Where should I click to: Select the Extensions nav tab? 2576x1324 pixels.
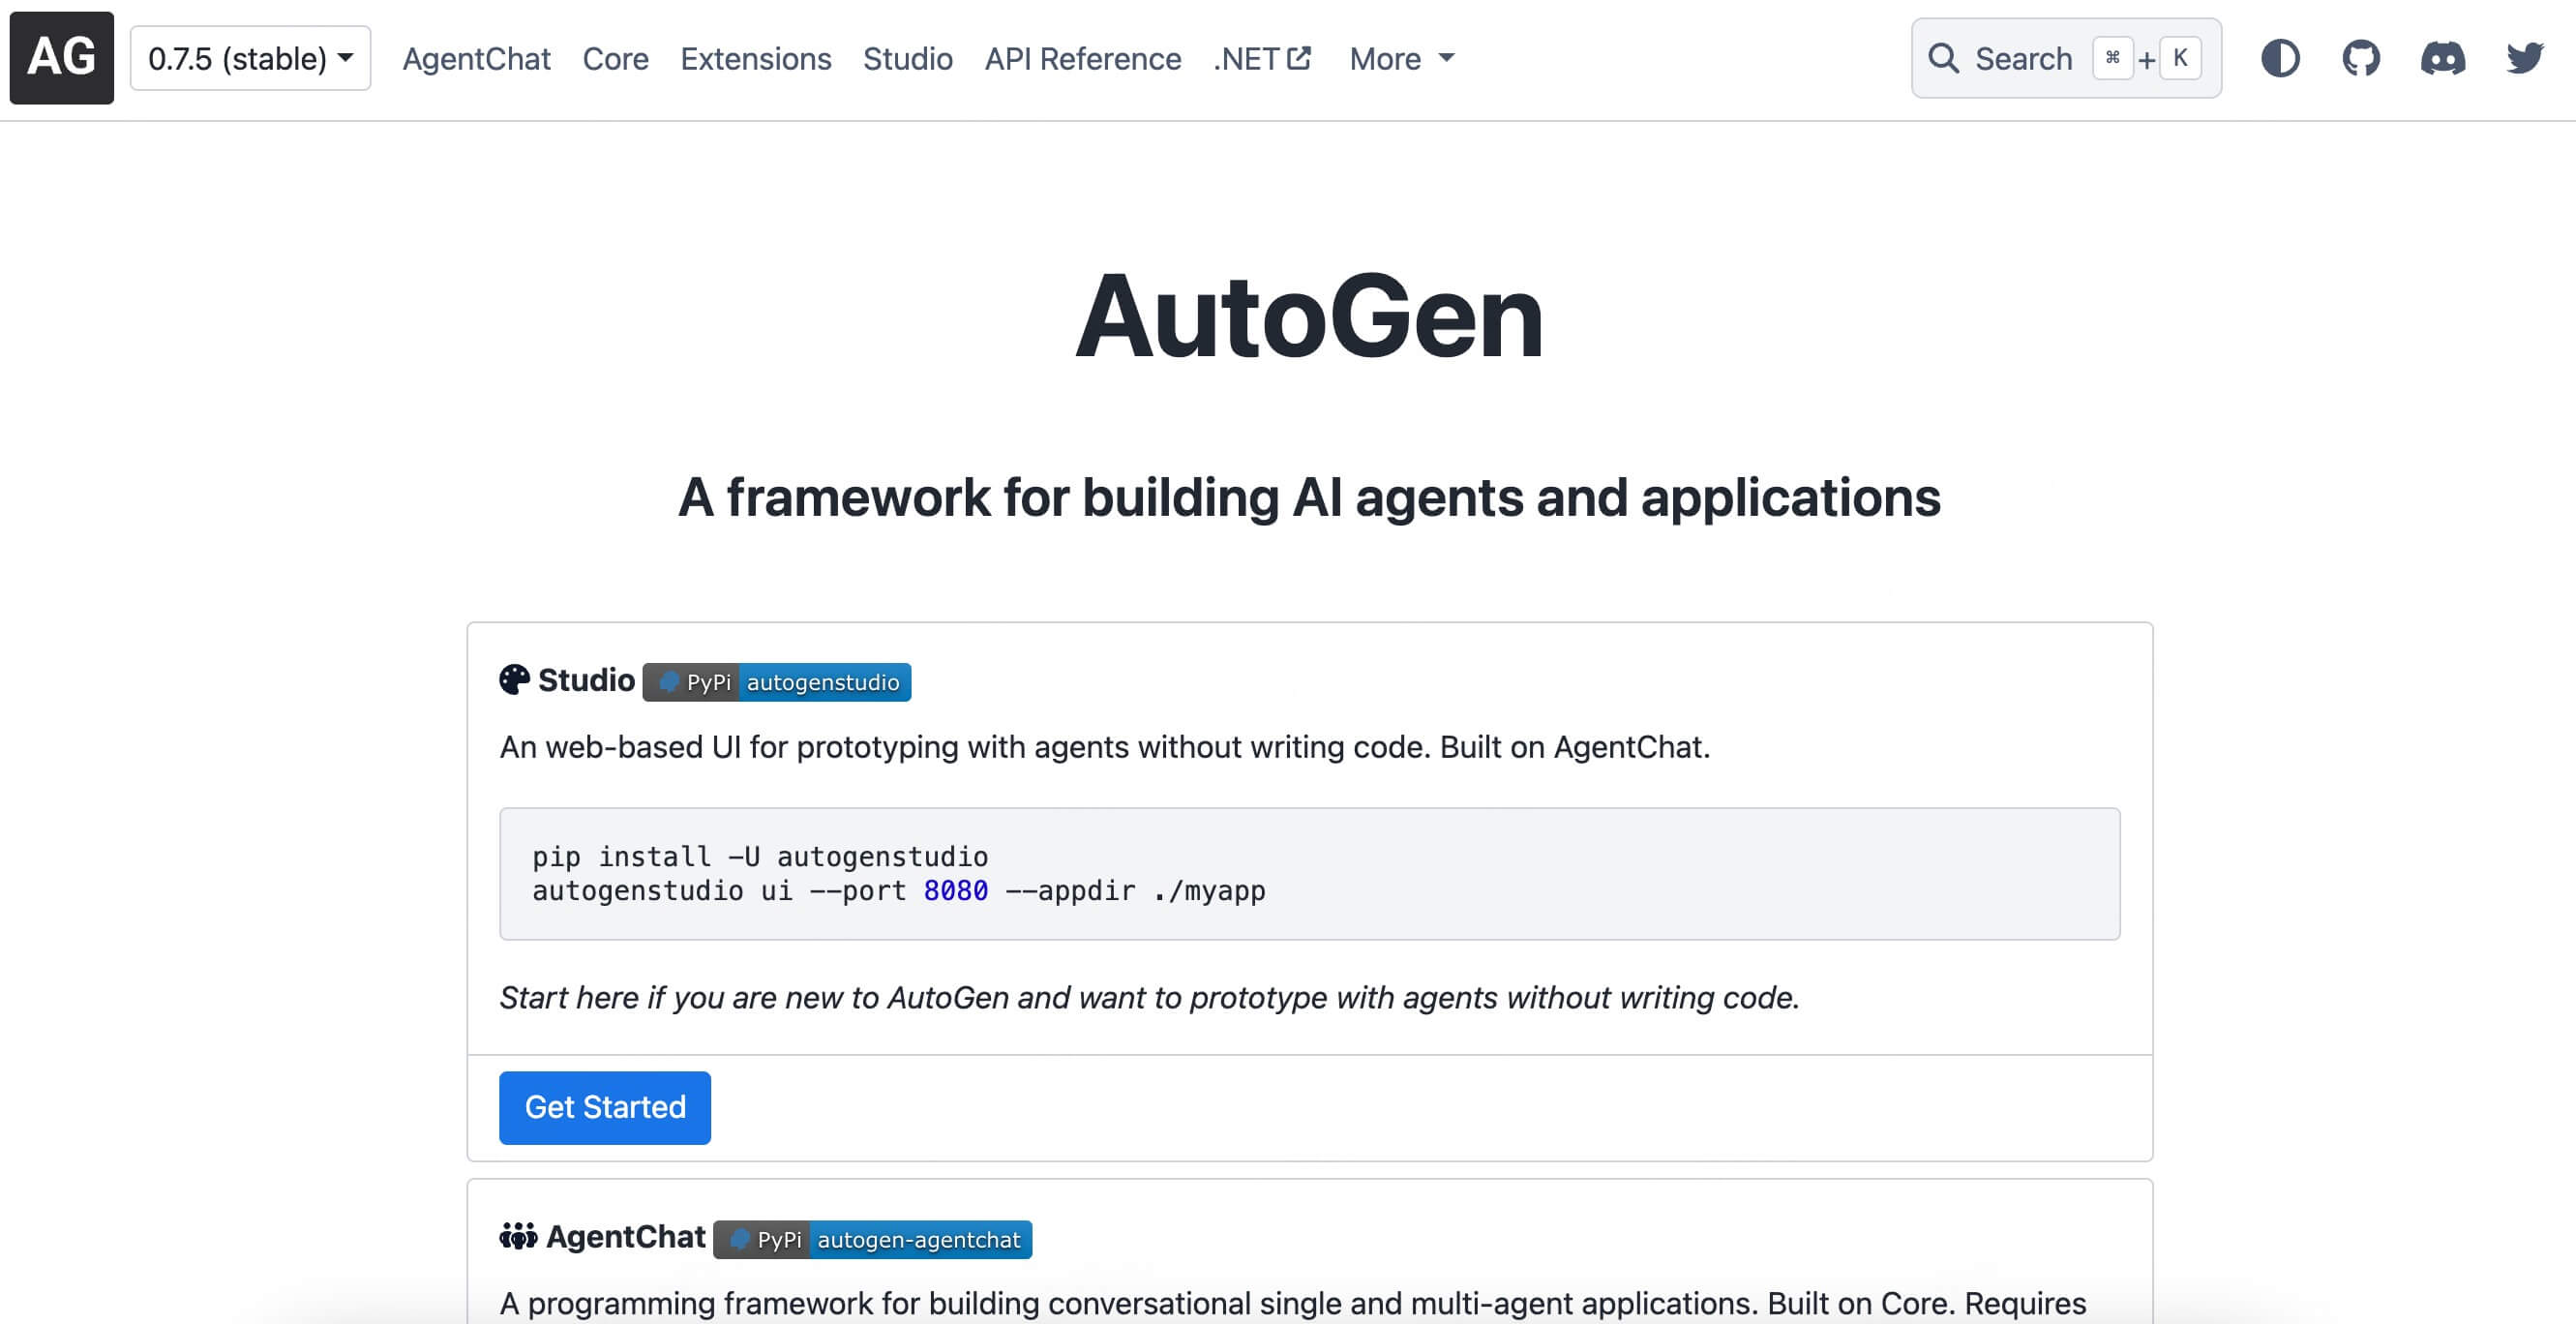click(x=755, y=59)
